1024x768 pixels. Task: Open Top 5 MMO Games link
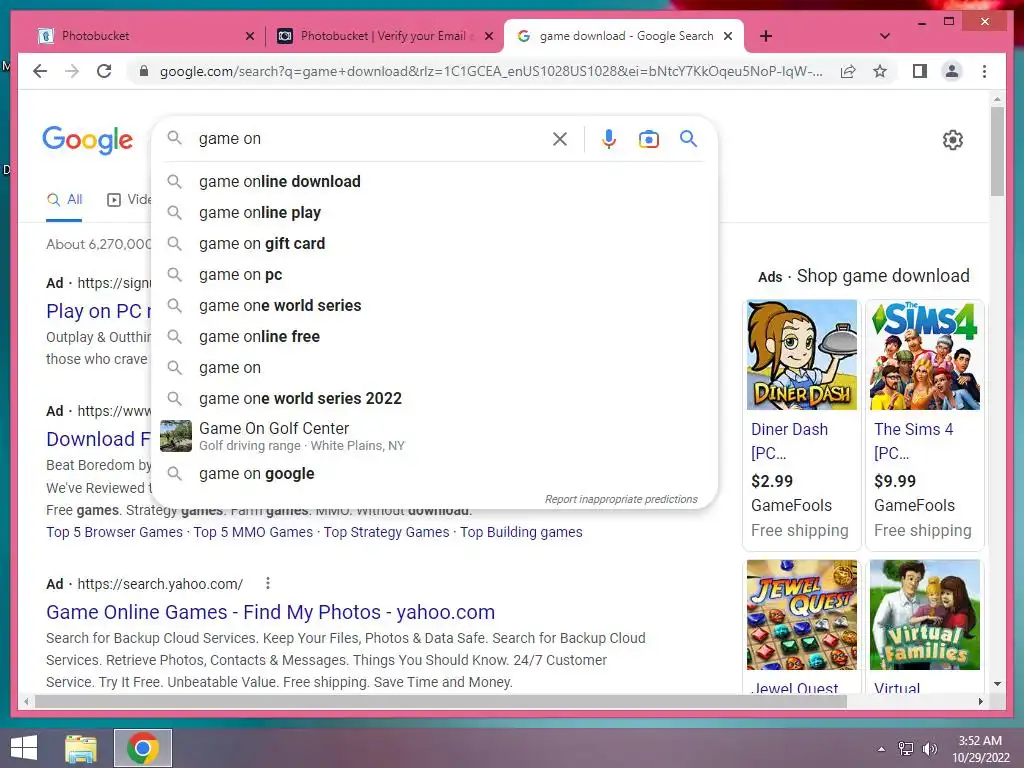(x=253, y=532)
